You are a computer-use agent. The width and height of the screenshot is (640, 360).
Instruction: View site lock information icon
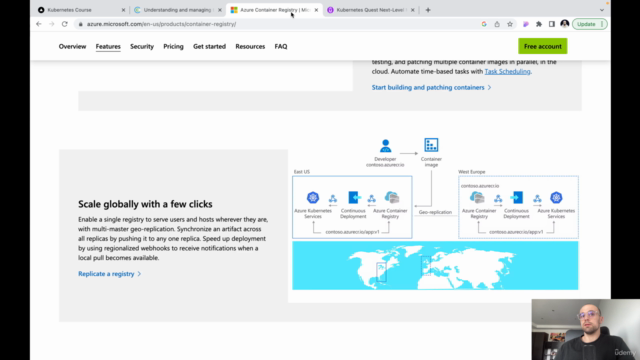point(80,24)
